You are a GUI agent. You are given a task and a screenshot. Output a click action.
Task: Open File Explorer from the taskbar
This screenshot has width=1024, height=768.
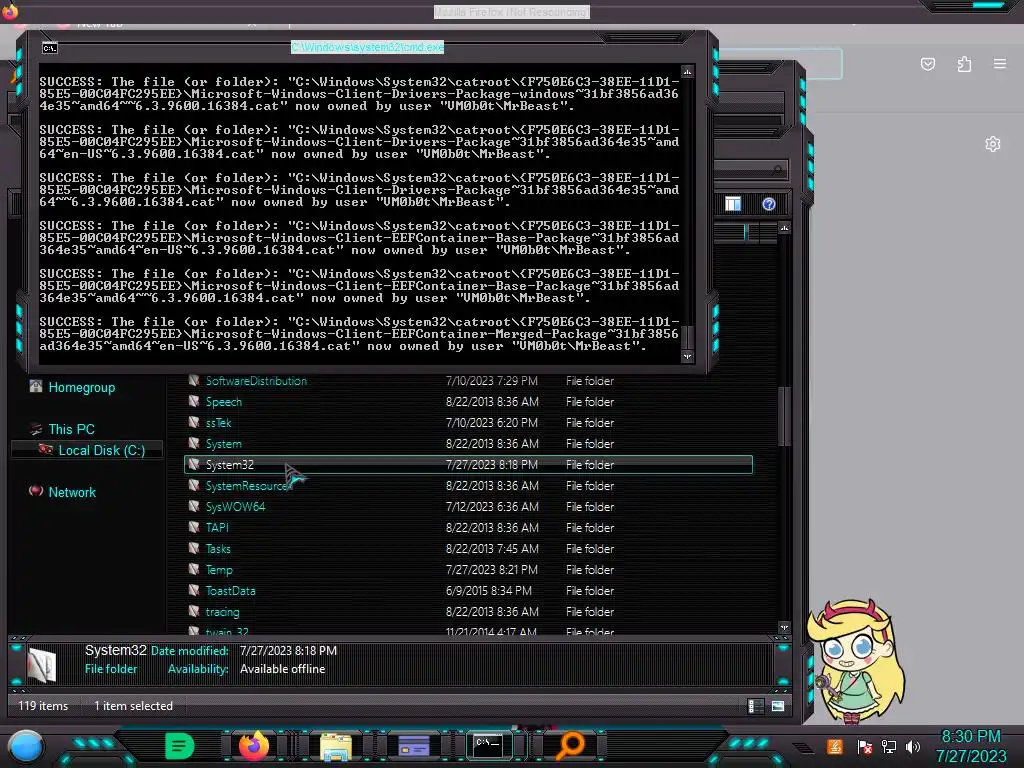[336, 746]
